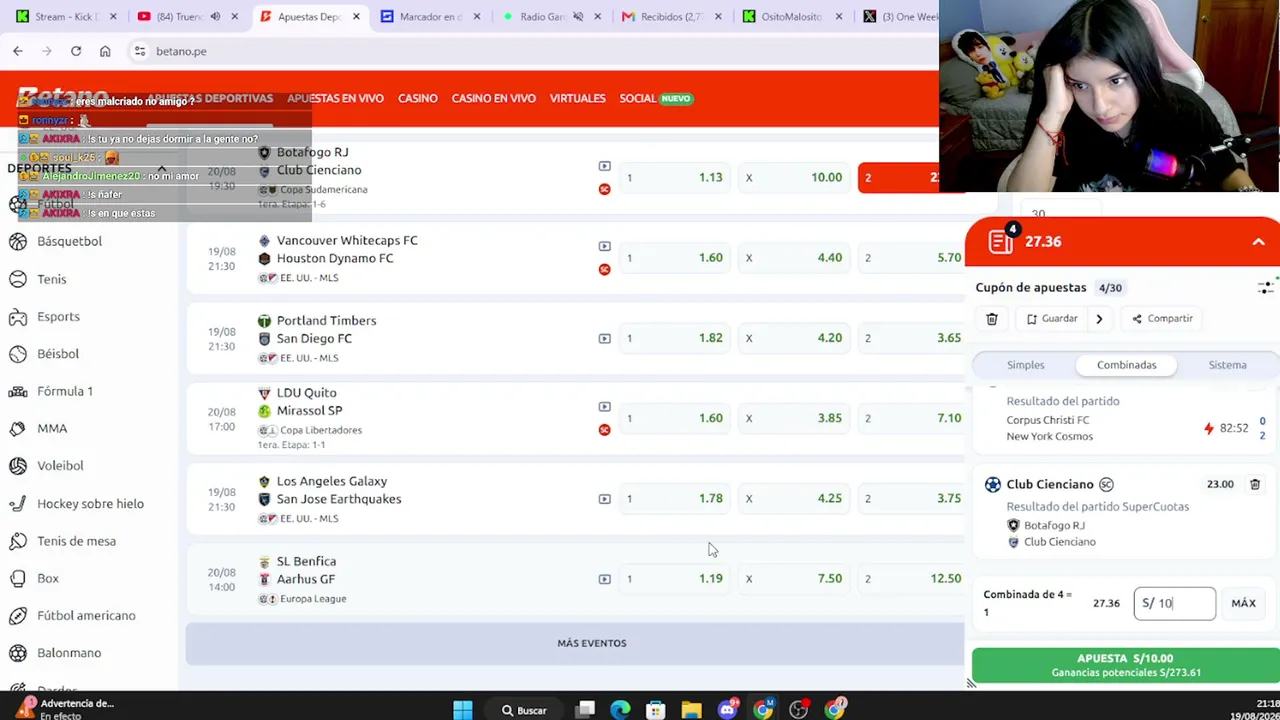1280x720 pixels.
Task: Expand the Guardar options arrow
Action: (x=1099, y=319)
